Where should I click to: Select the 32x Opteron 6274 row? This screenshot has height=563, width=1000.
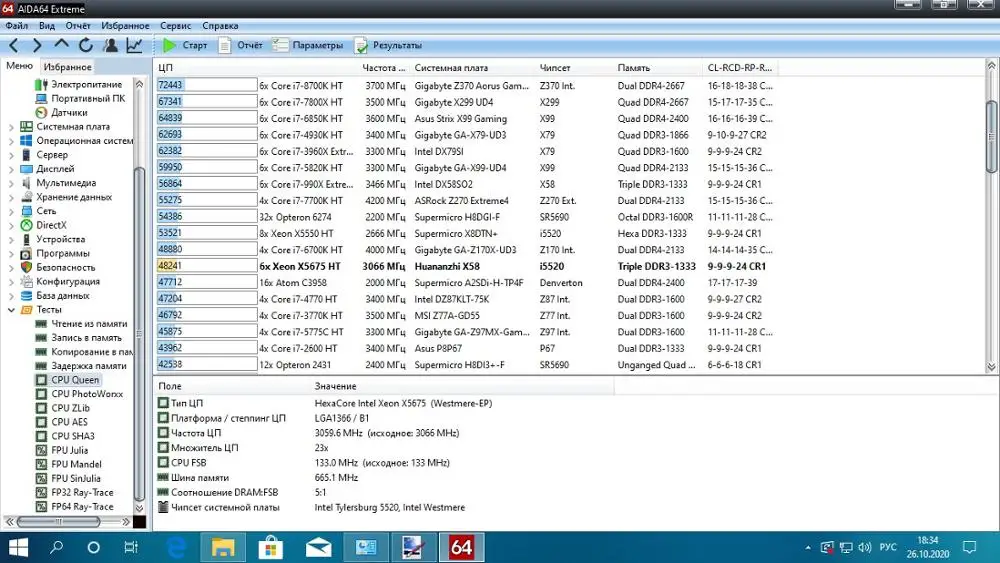pyautogui.click(x=466, y=217)
